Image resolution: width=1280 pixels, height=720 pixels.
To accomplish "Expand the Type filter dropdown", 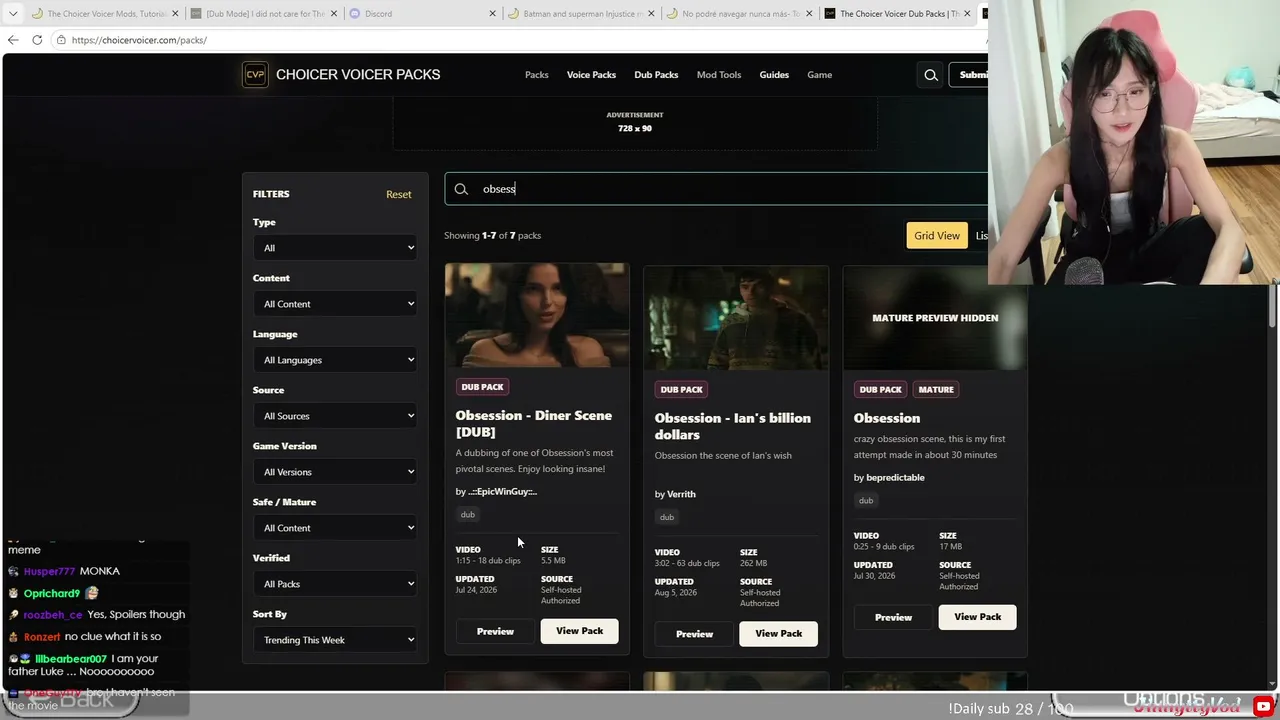I will (335, 248).
